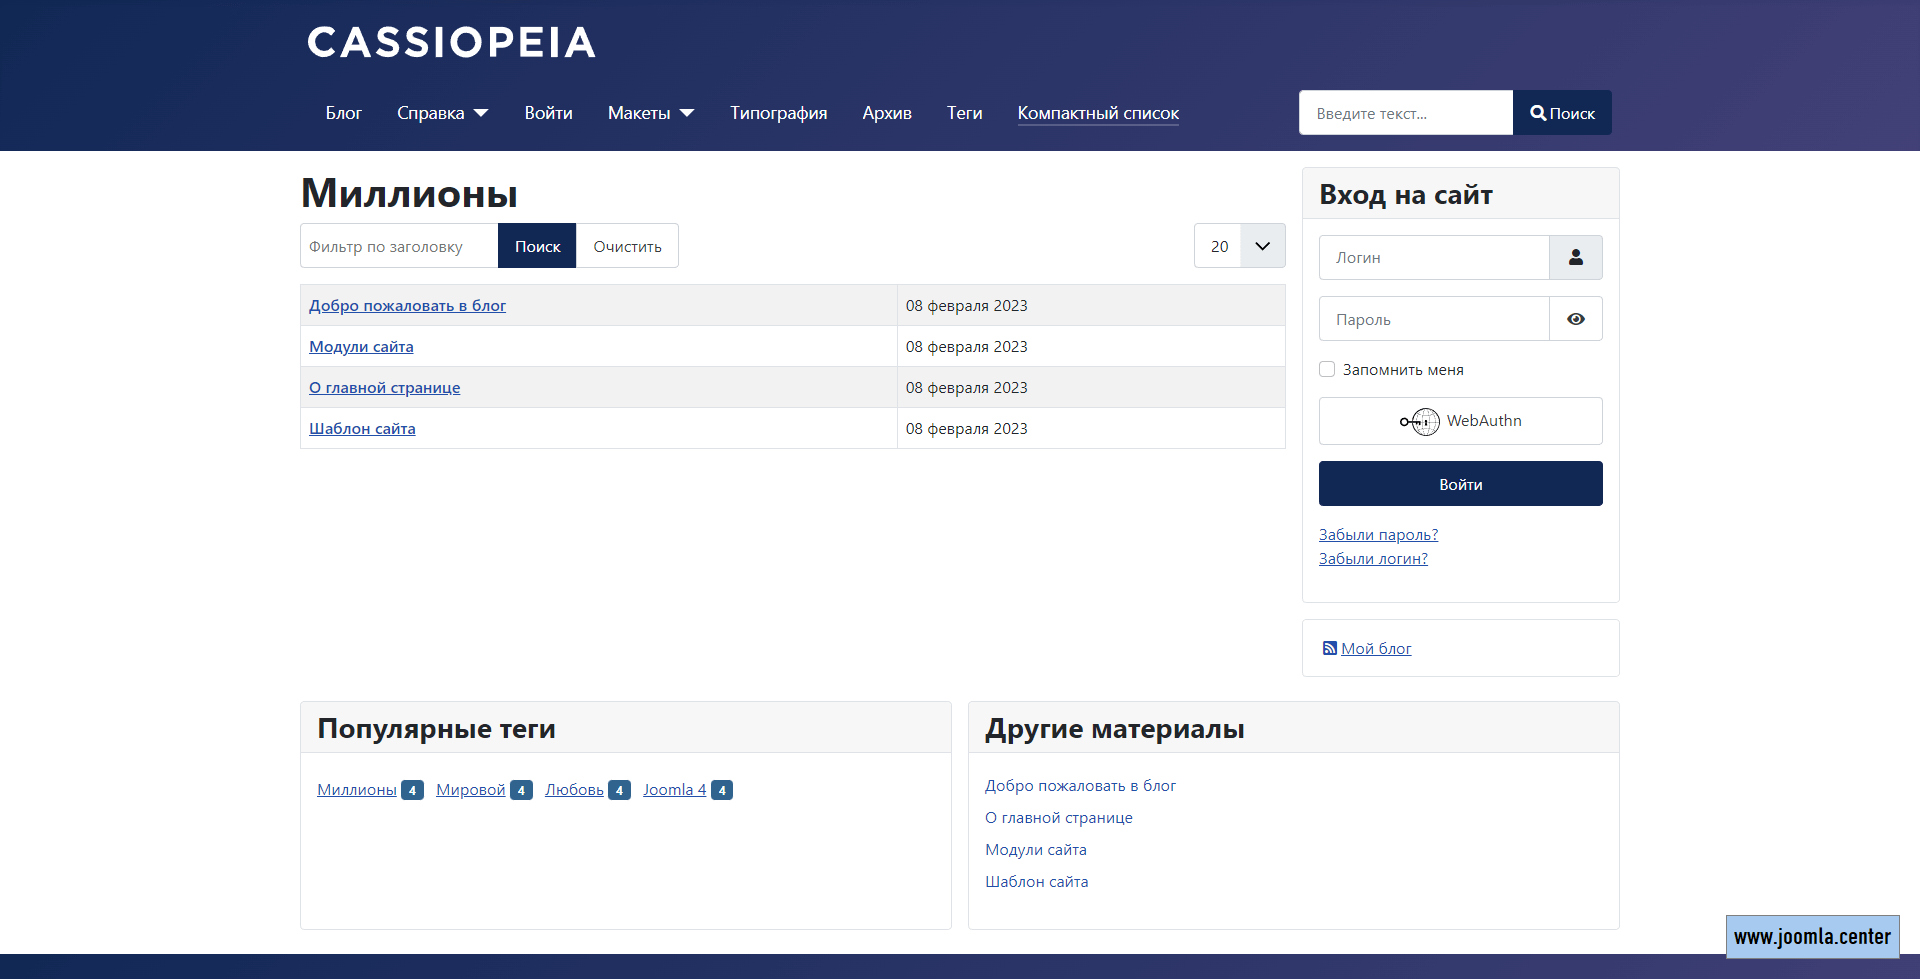The image size is (1920, 979).
Task: Expand the Справка dropdown menu
Action: [442, 112]
